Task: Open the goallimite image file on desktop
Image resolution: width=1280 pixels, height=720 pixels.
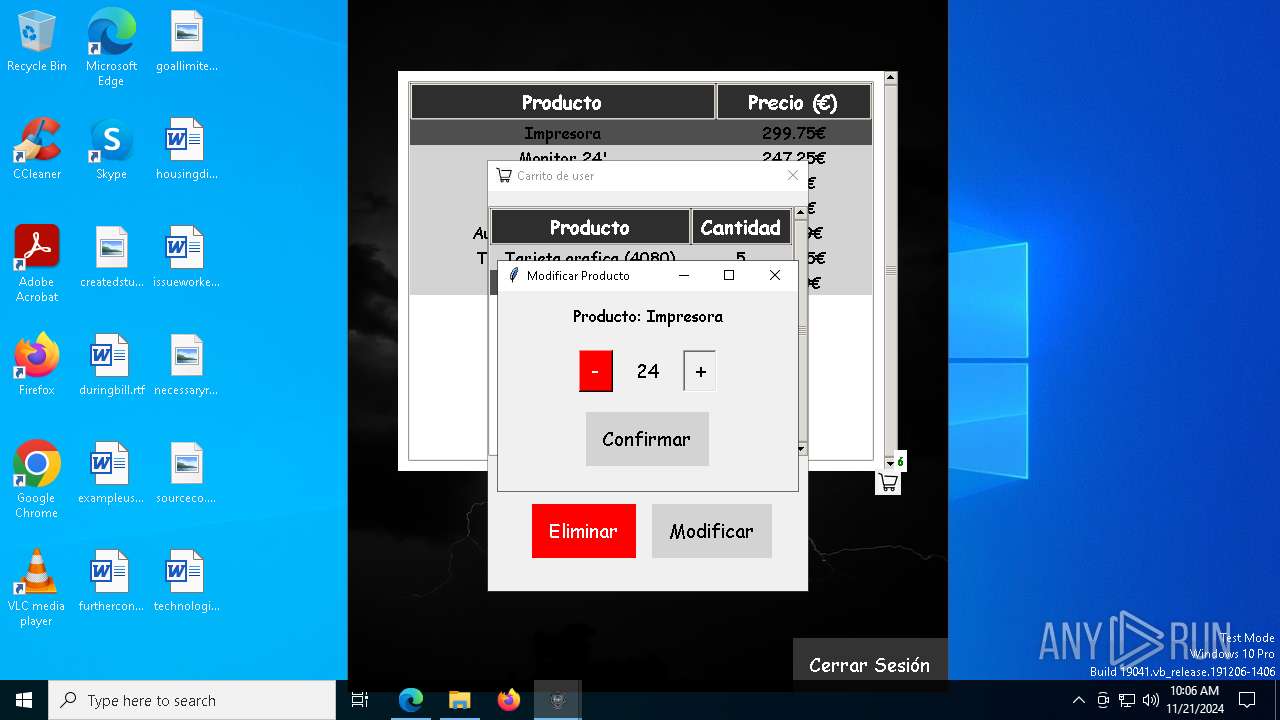Action: pyautogui.click(x=186, y=42)
